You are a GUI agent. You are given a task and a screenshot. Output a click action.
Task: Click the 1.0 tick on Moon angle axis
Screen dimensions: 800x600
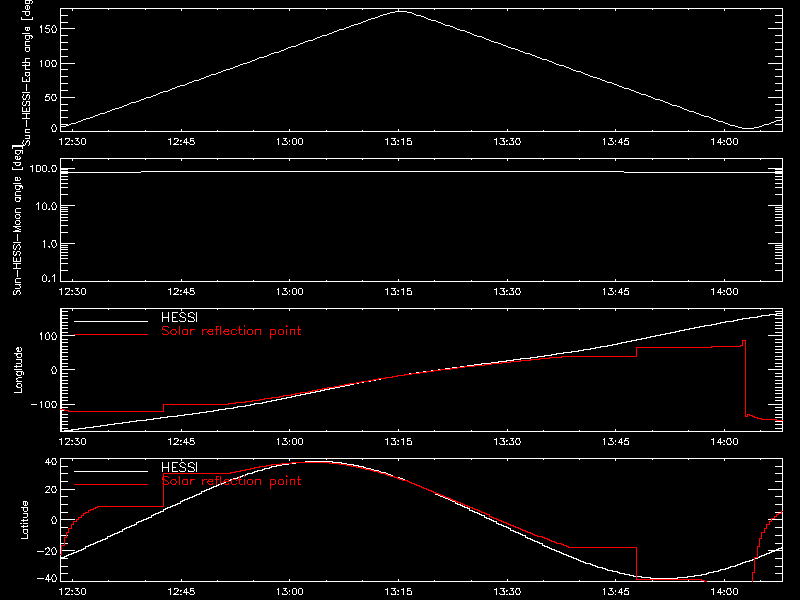(x=49, y=244)
